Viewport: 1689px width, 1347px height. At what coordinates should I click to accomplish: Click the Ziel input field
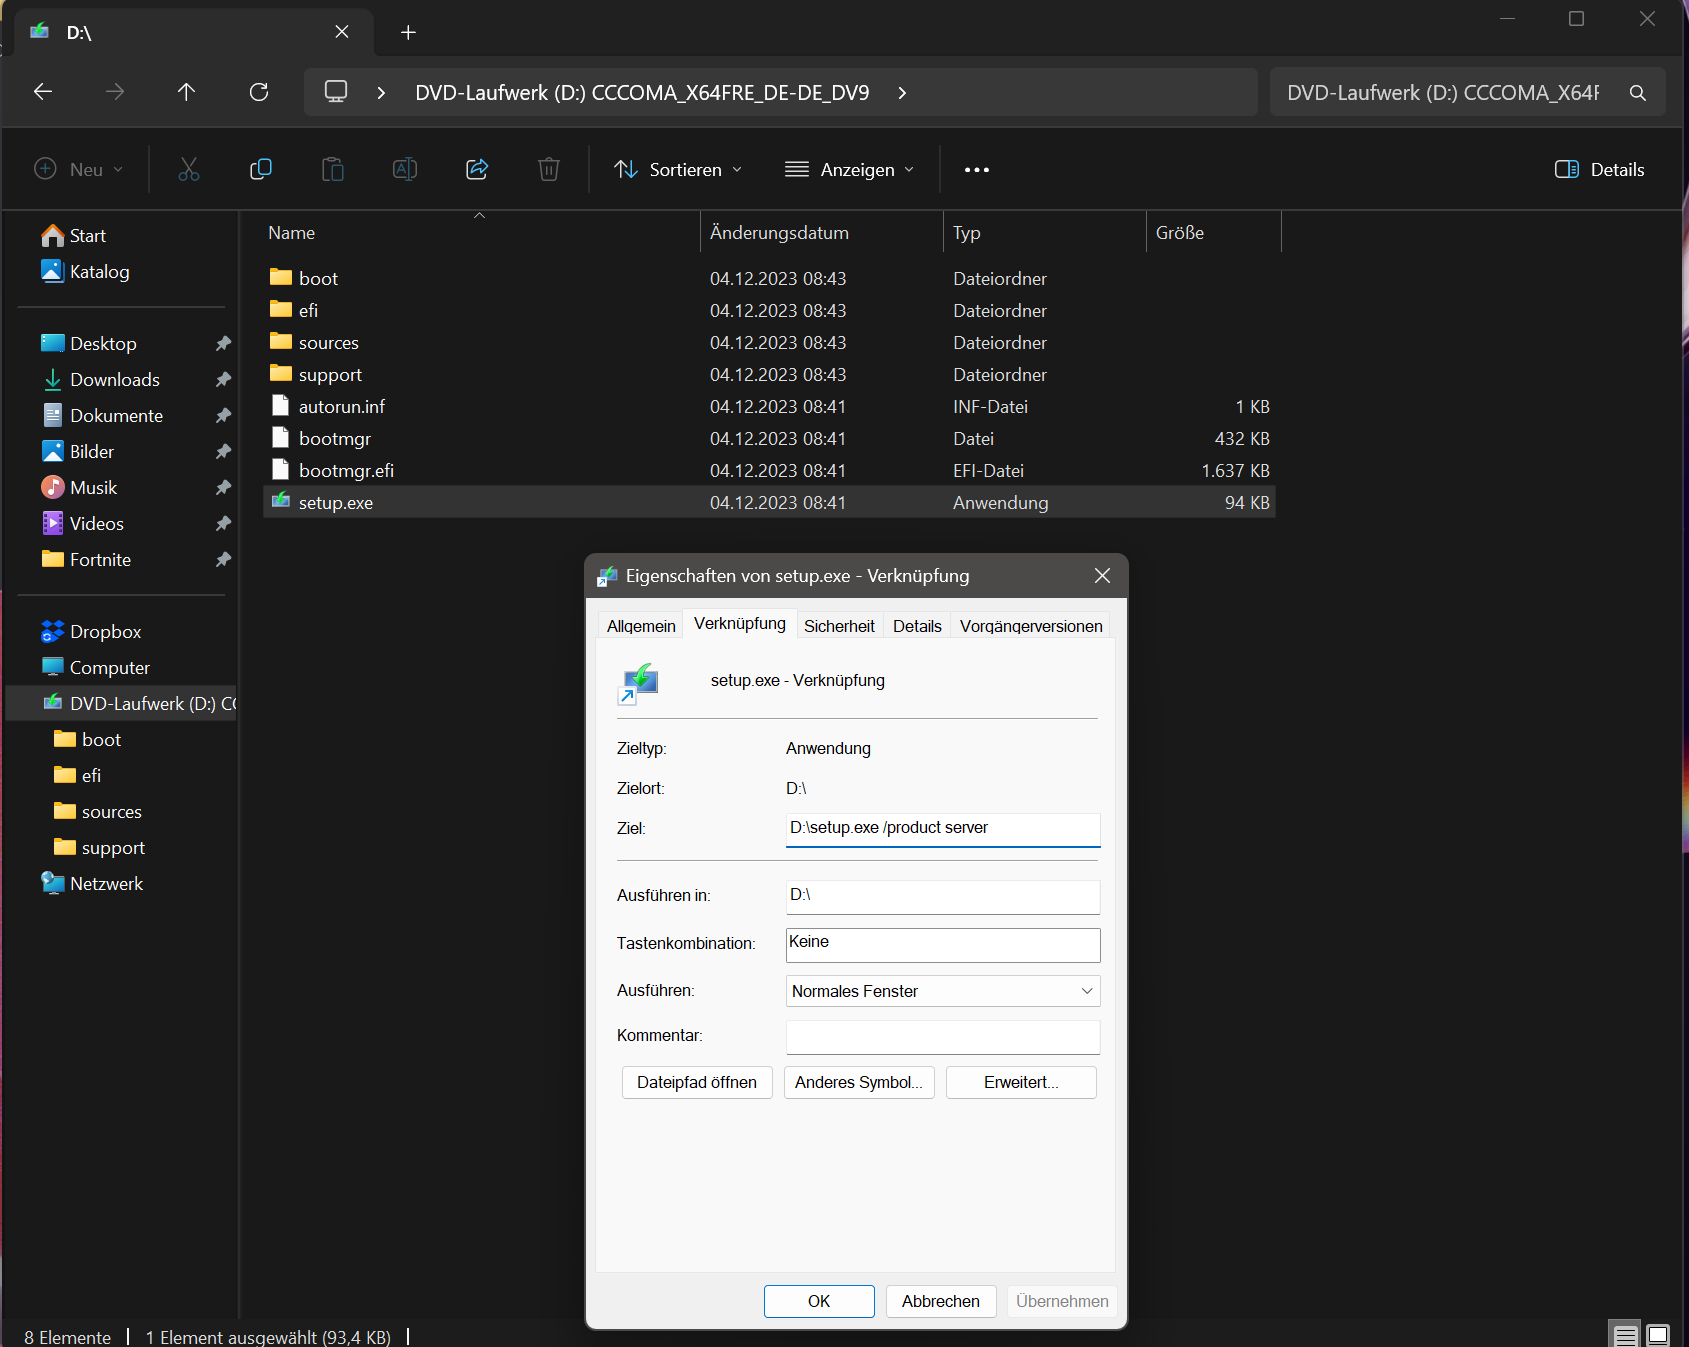pyautogui.click(x=943, y=829)
